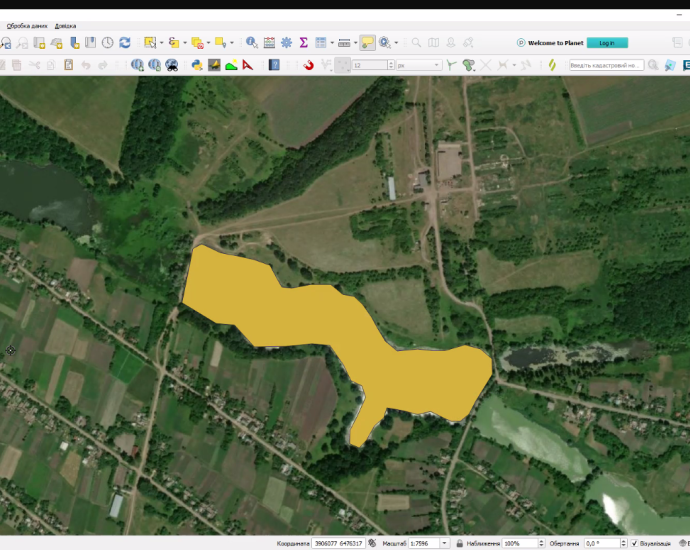The width and height of the screenshot is (690, 550).
Task: Click the Temporal Controller clock icon
Action: (x=107, y=43)
